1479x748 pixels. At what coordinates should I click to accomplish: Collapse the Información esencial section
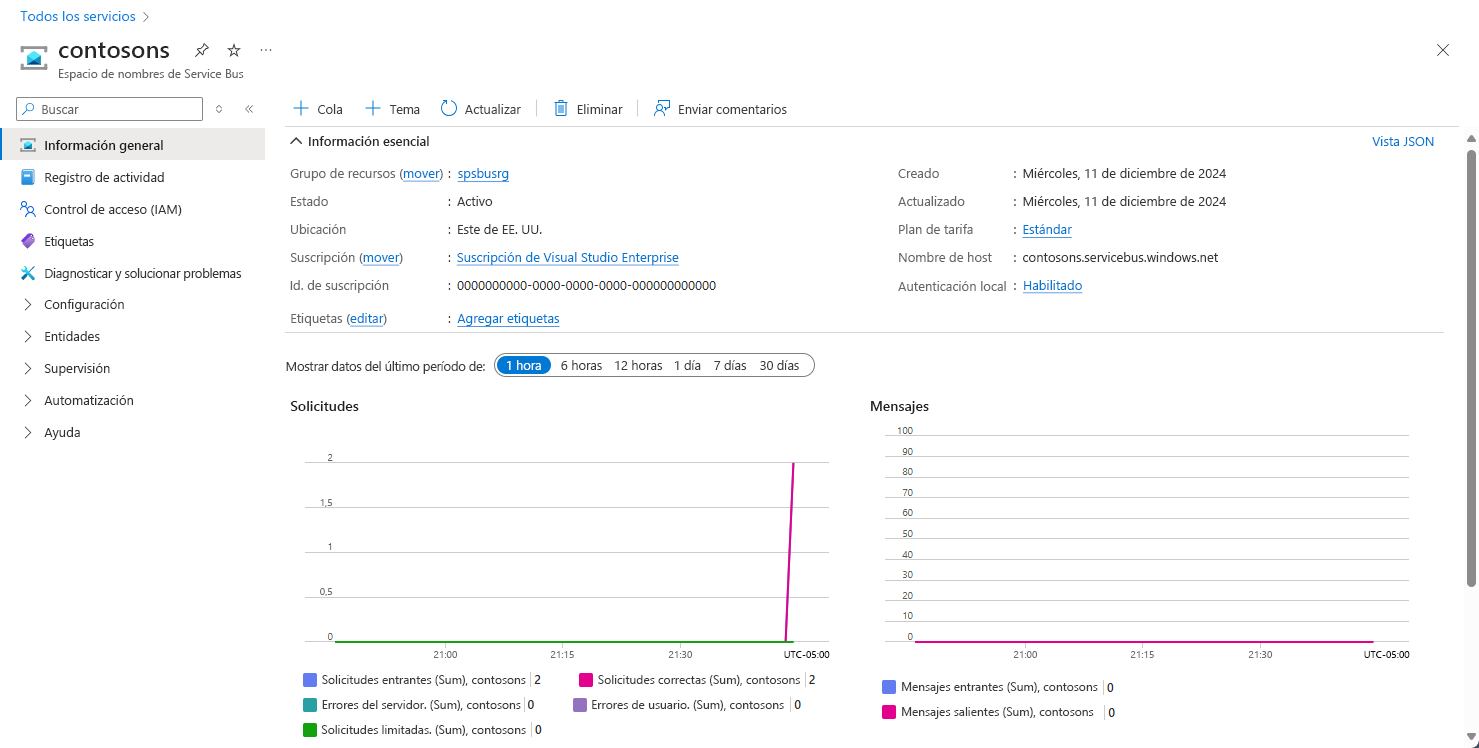[x=360, y=141]
